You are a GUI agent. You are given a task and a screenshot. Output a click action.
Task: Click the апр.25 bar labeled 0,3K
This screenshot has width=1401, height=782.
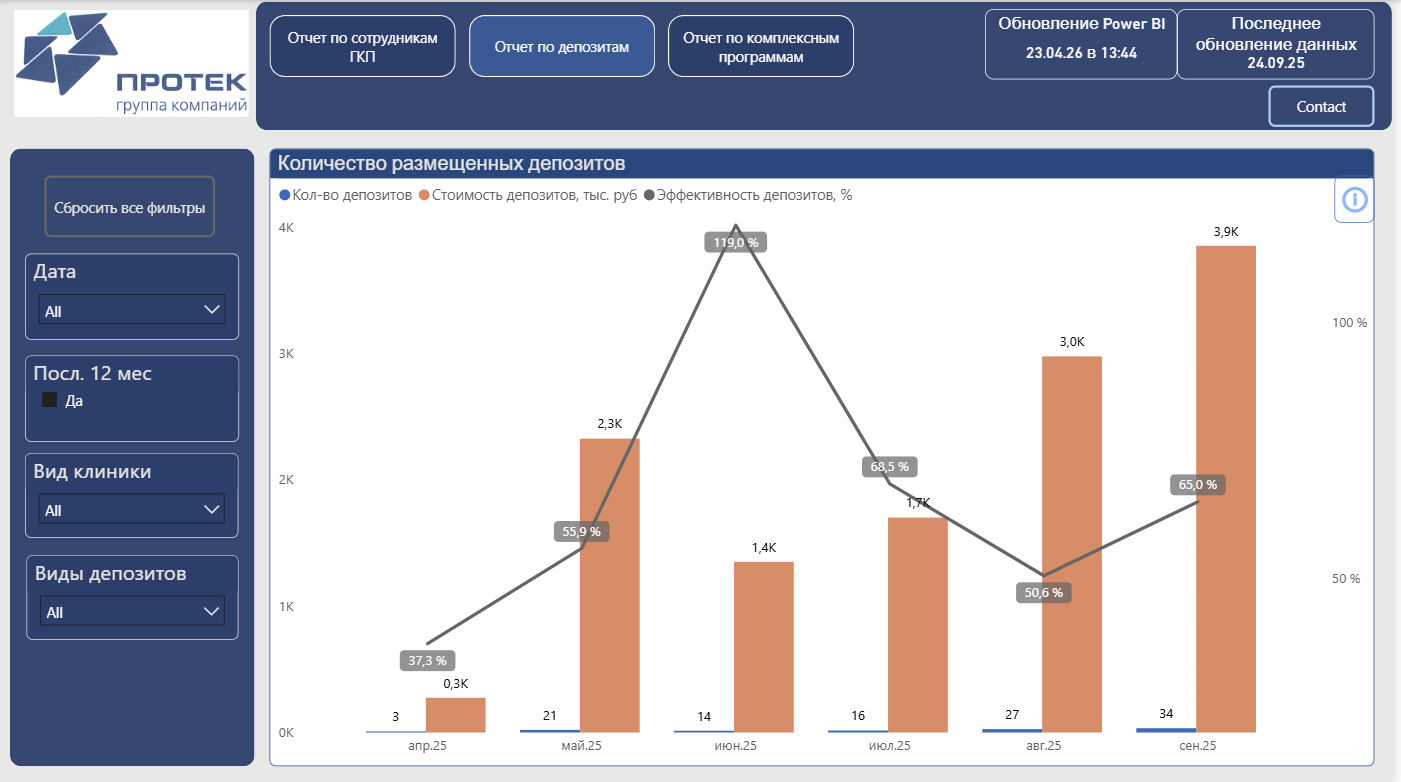pyautogui.click(x=456, y=716)
